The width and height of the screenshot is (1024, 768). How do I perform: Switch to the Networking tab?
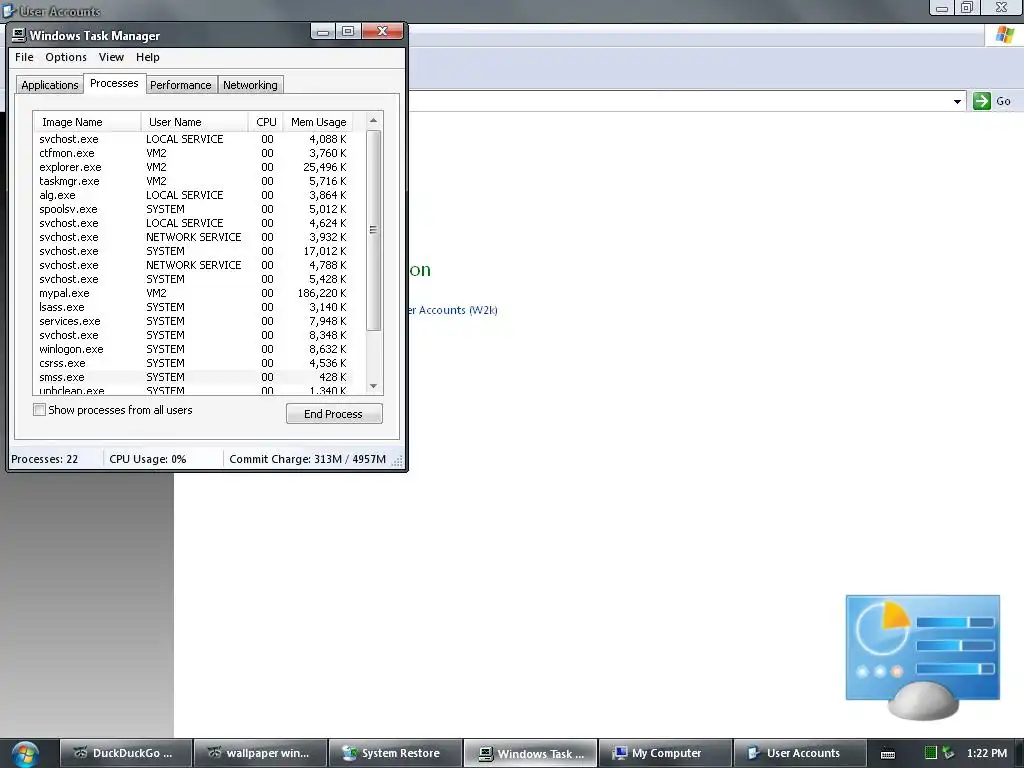click(x=250, y=85)
